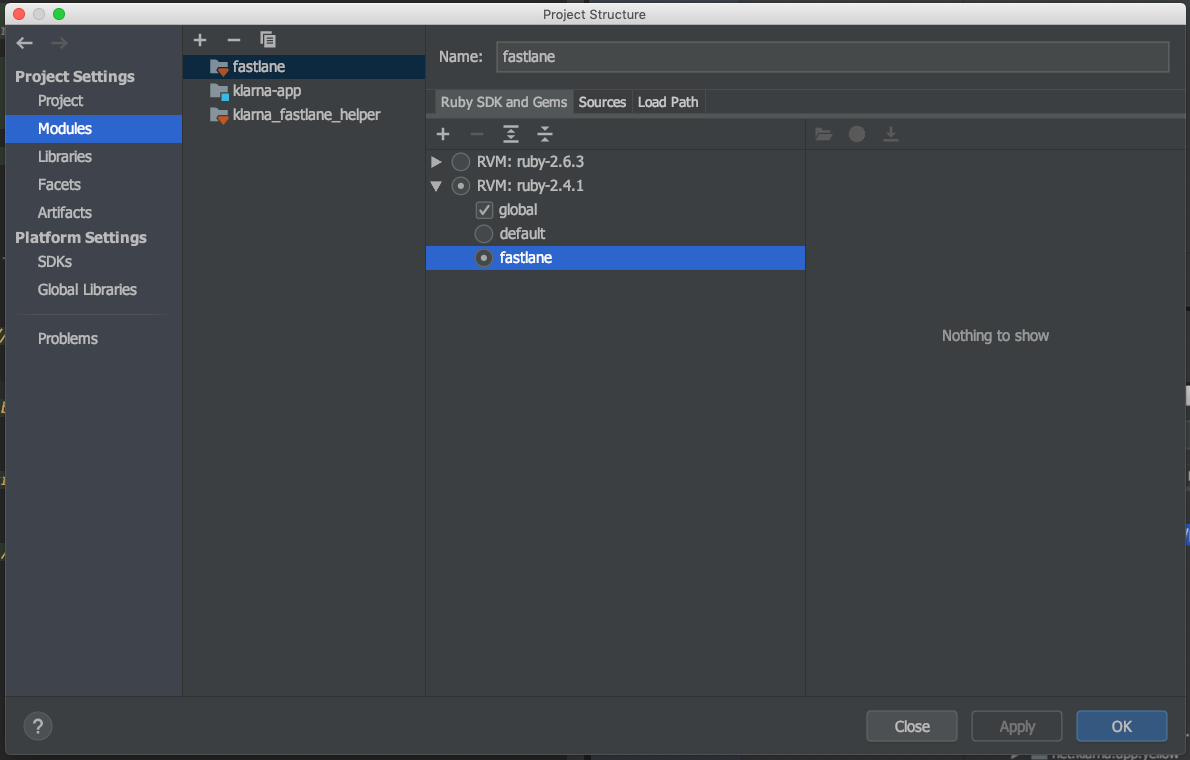Collapse the RVM ruby-2.4.1 tree node
This screenshot has width=1190, height=760.
(x=436, y=185)
